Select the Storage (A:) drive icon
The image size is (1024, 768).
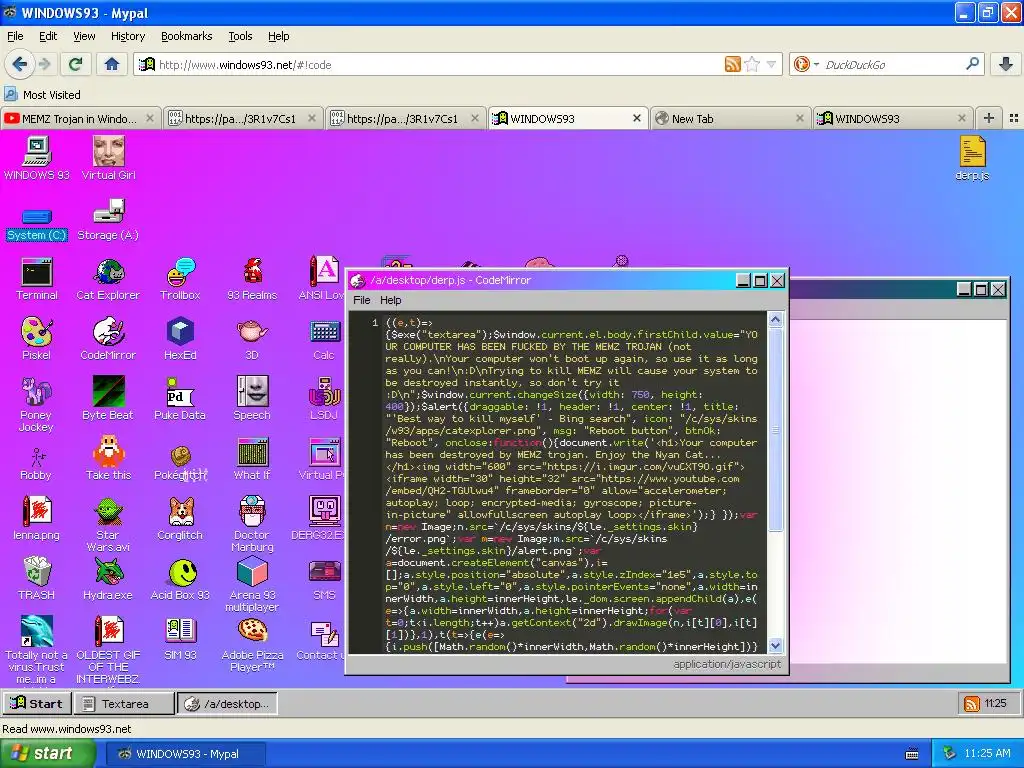point(108,222)
